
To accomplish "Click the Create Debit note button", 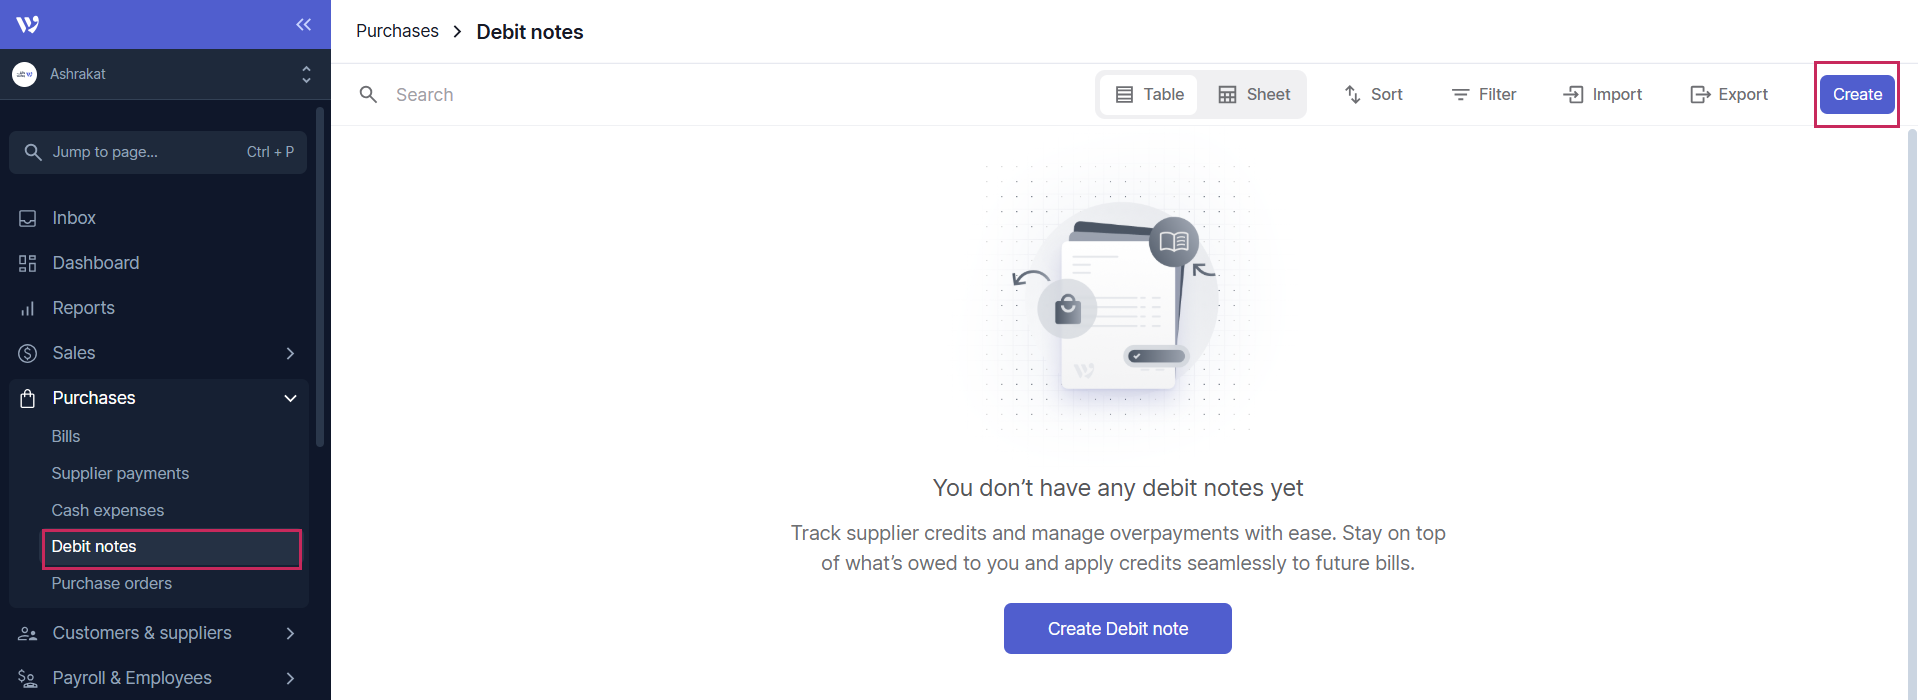I will click(x=1117, y=628).
